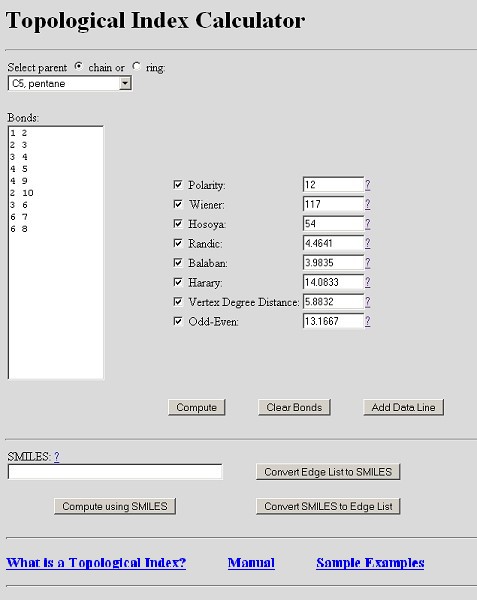Toggle the Odd-Even checkbox
This screenshot has width=477, height=600.
click(178, 321)
